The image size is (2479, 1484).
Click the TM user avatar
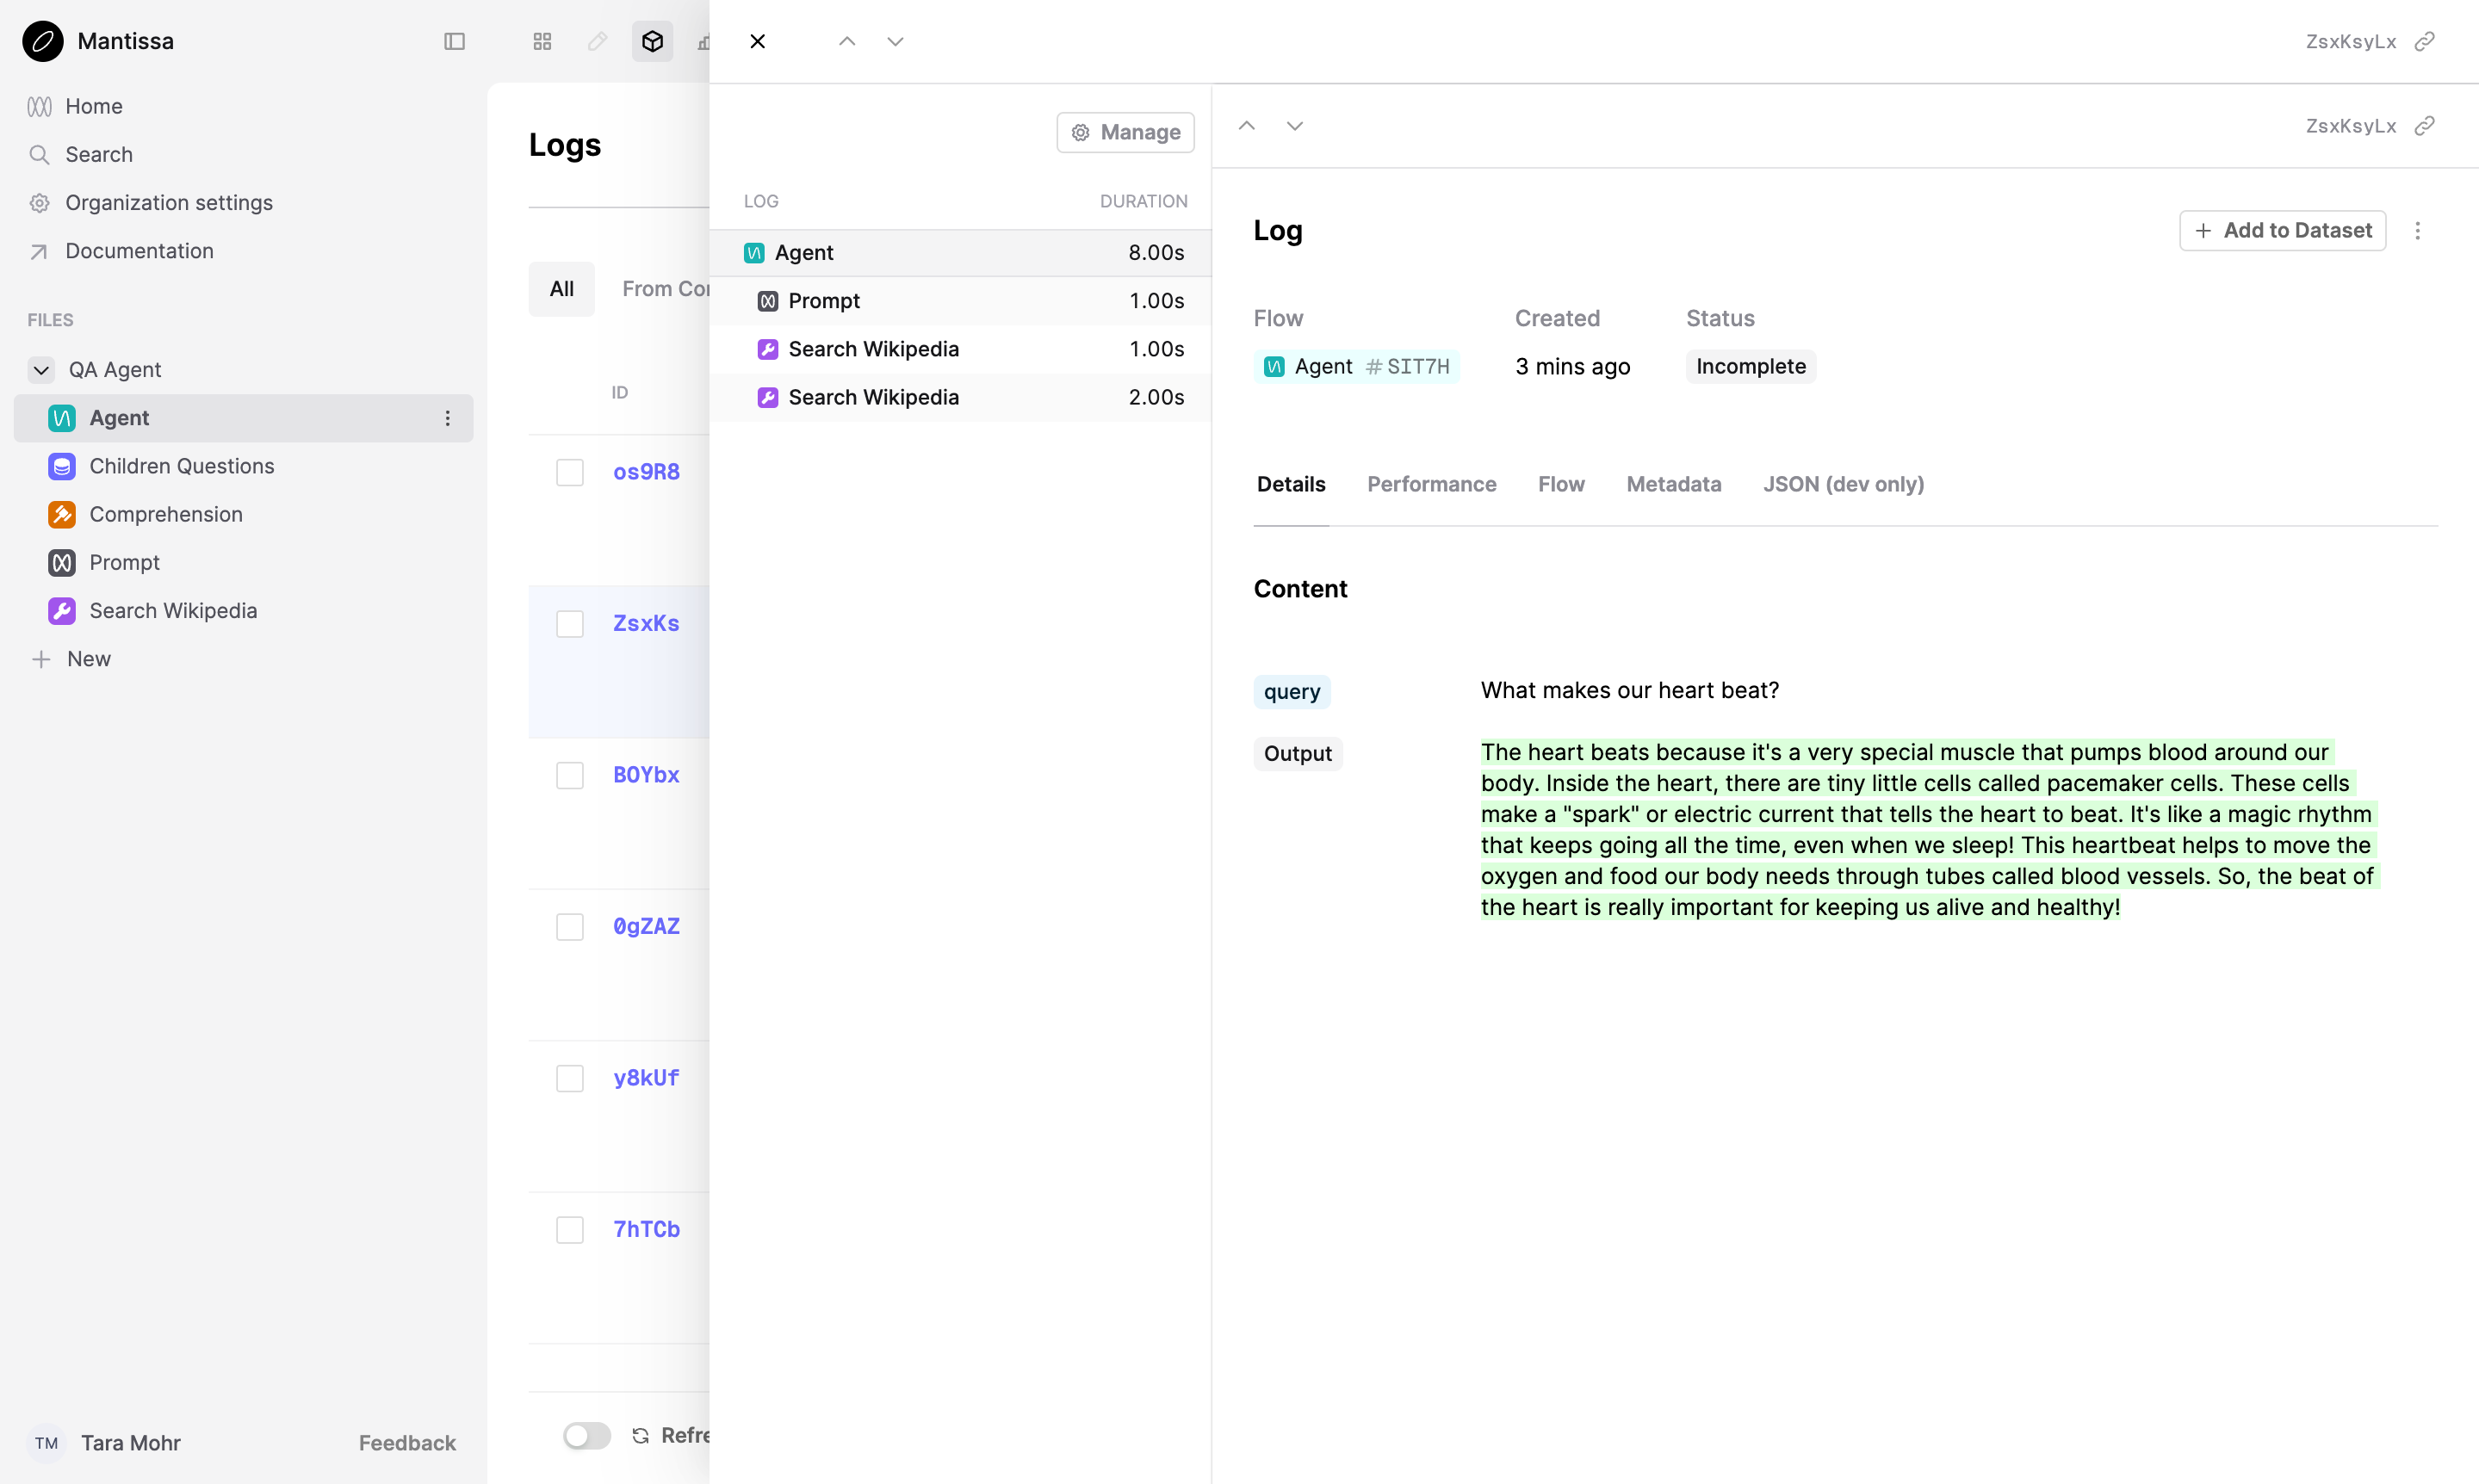pos(46,1443)
